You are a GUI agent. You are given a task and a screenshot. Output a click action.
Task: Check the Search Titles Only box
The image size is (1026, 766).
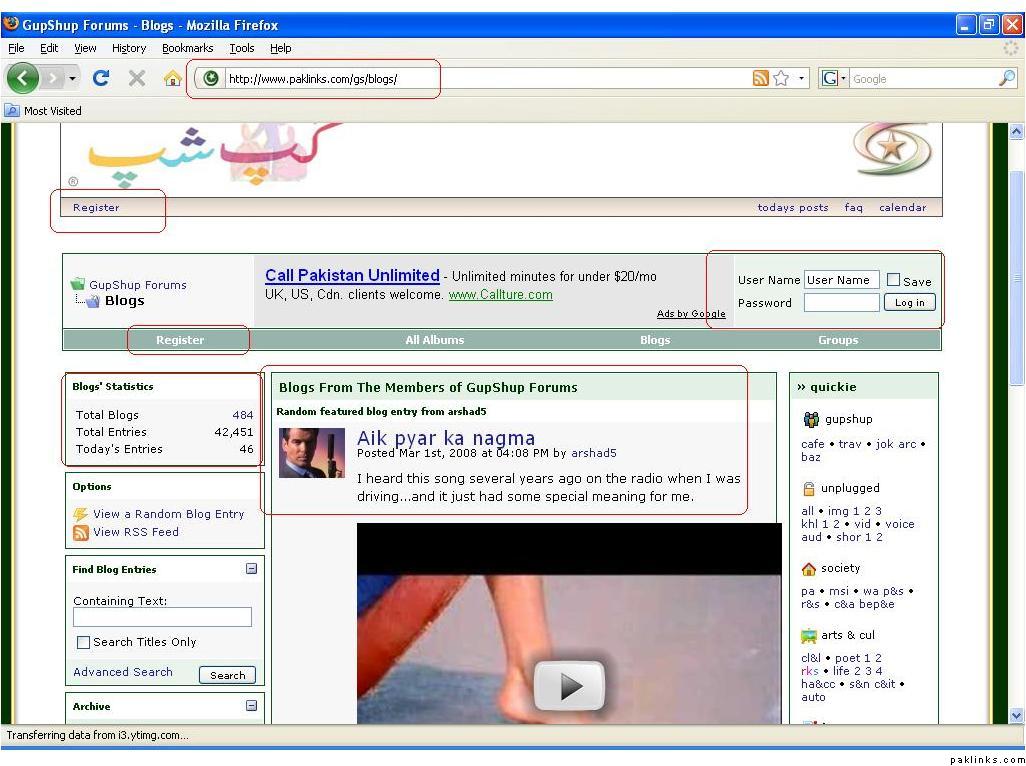point(84,642)
